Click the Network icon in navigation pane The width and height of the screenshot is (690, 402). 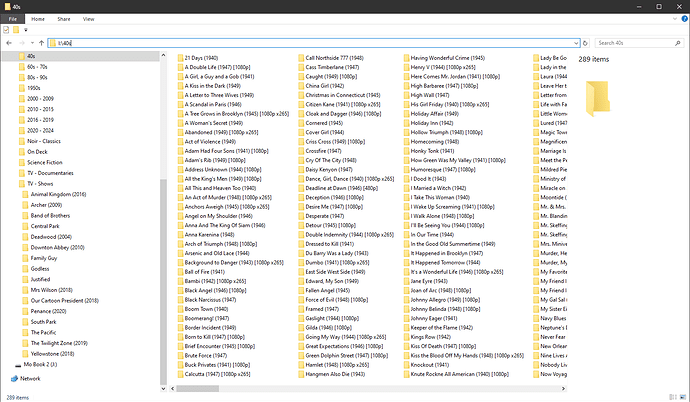point(15,379)
